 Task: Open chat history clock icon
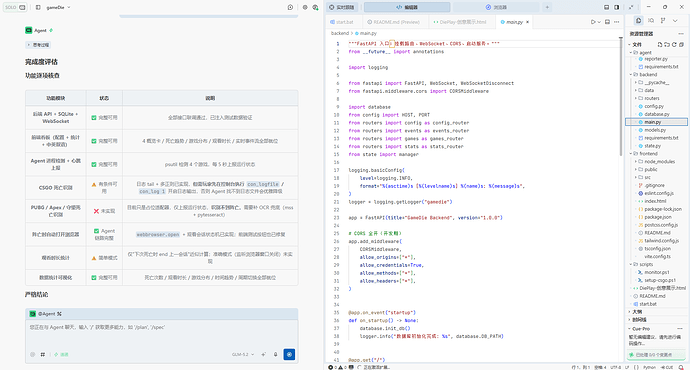click(x=290, y=7)
